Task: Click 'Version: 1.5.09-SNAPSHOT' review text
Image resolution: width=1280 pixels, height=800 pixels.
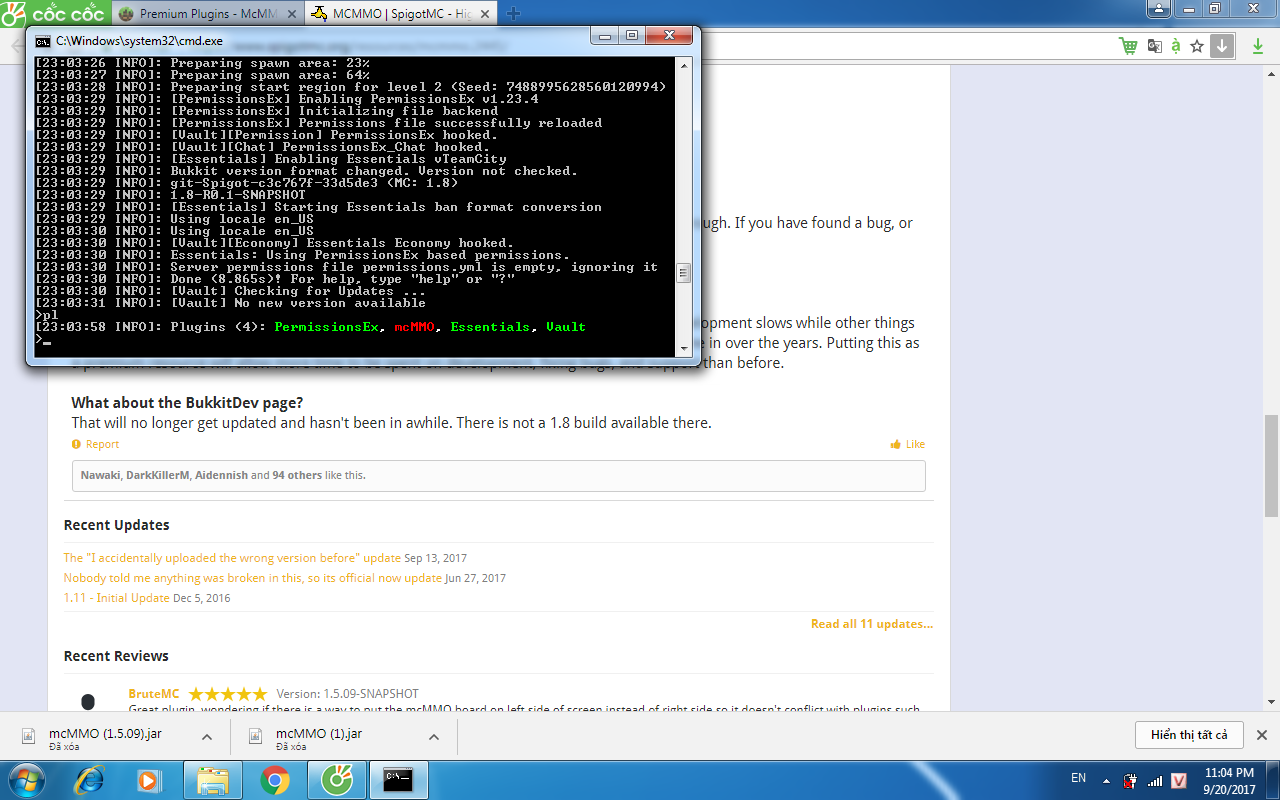Action: pos(348,694)
